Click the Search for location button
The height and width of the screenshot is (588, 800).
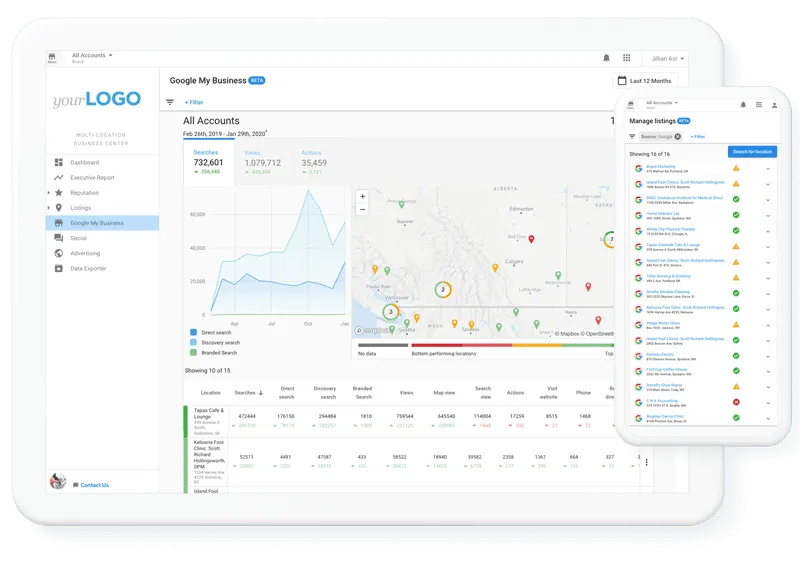click(753, 152)
